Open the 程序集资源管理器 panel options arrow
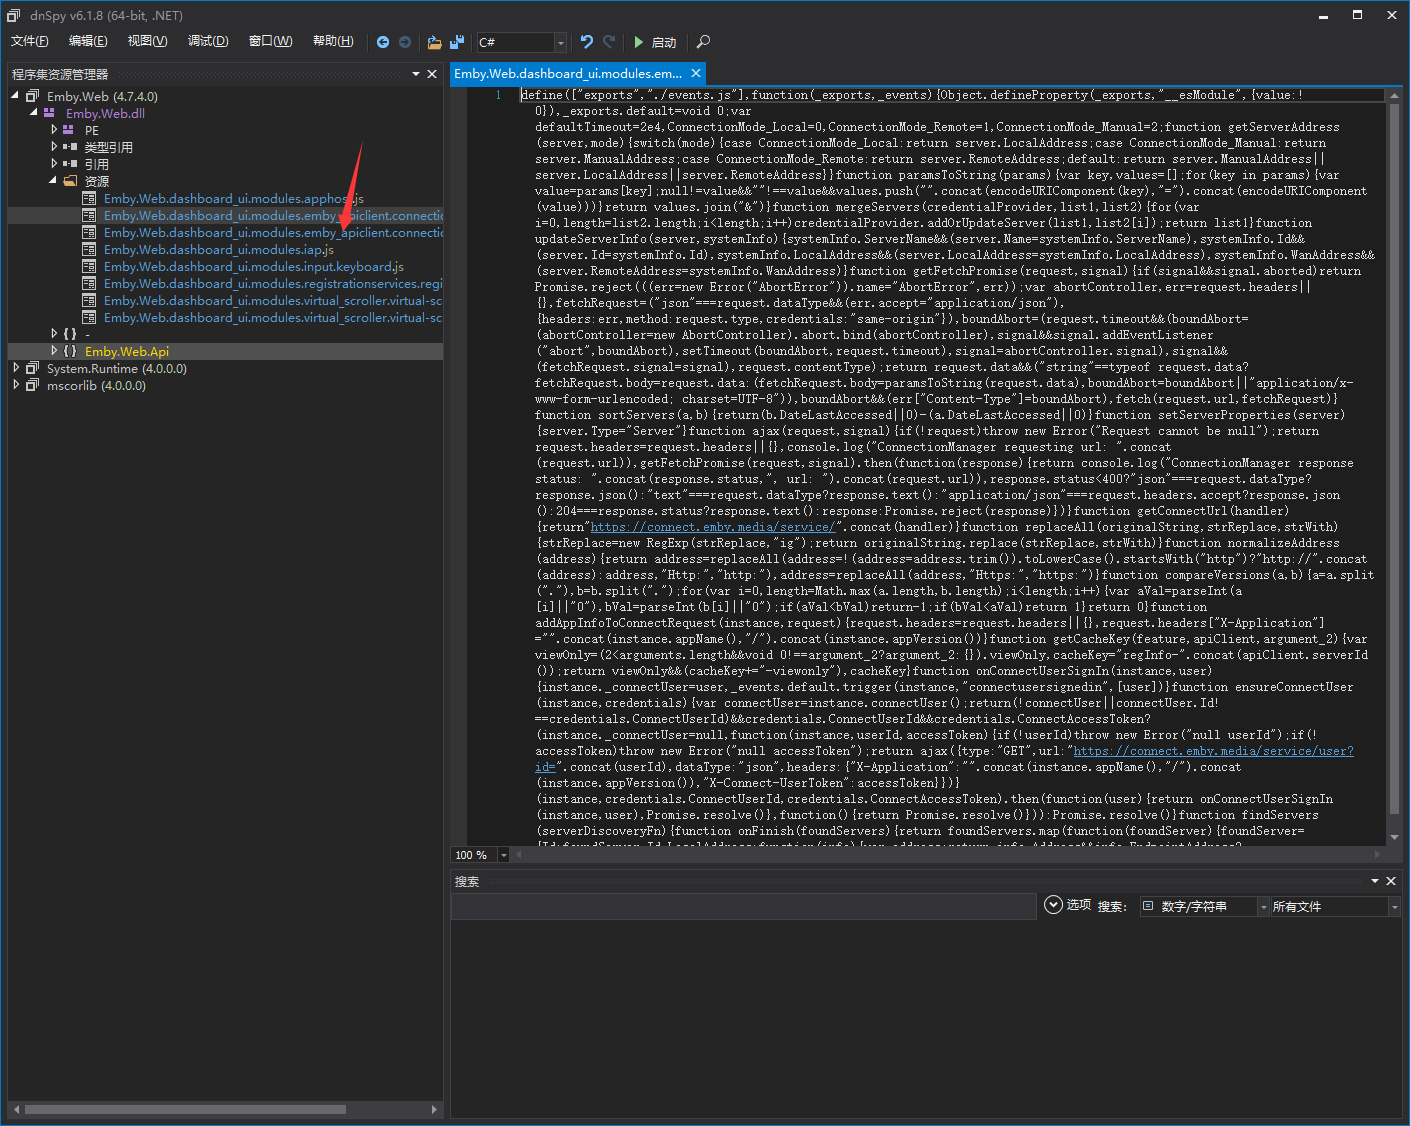Viewport: 1410px width, 1126px height. (x=416, y=74)
